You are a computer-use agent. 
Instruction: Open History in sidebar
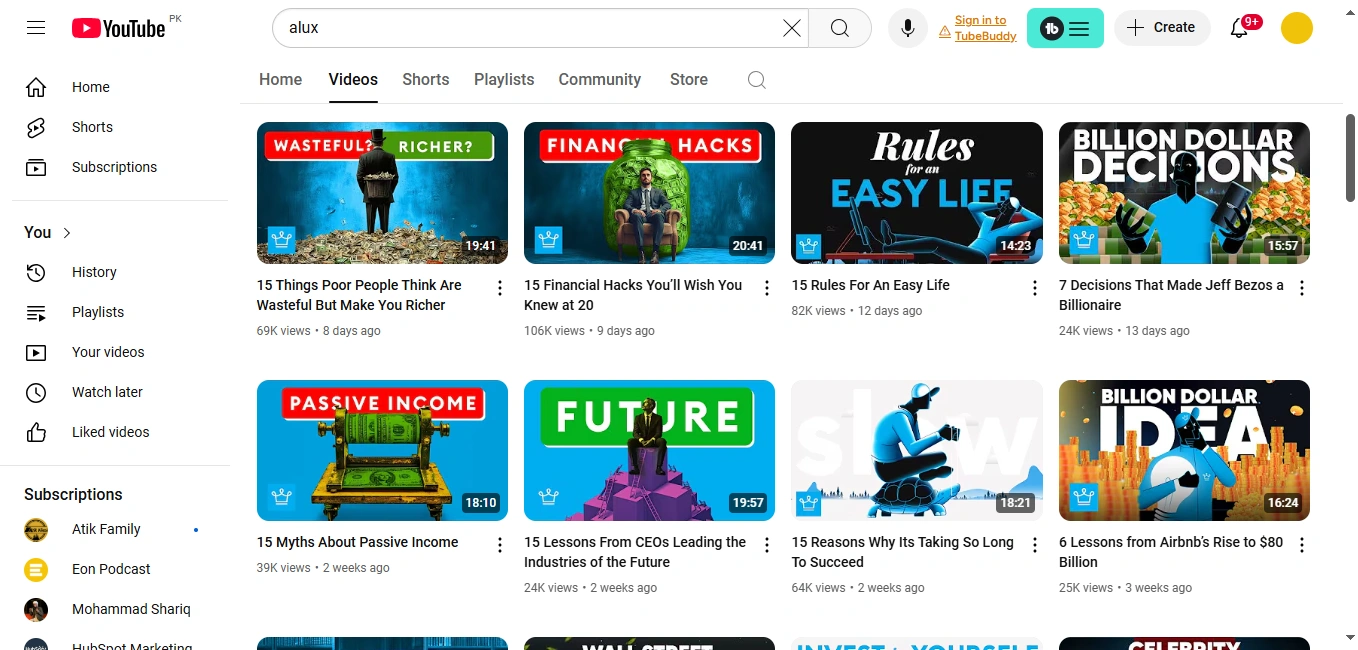click(x=120, y=272)
